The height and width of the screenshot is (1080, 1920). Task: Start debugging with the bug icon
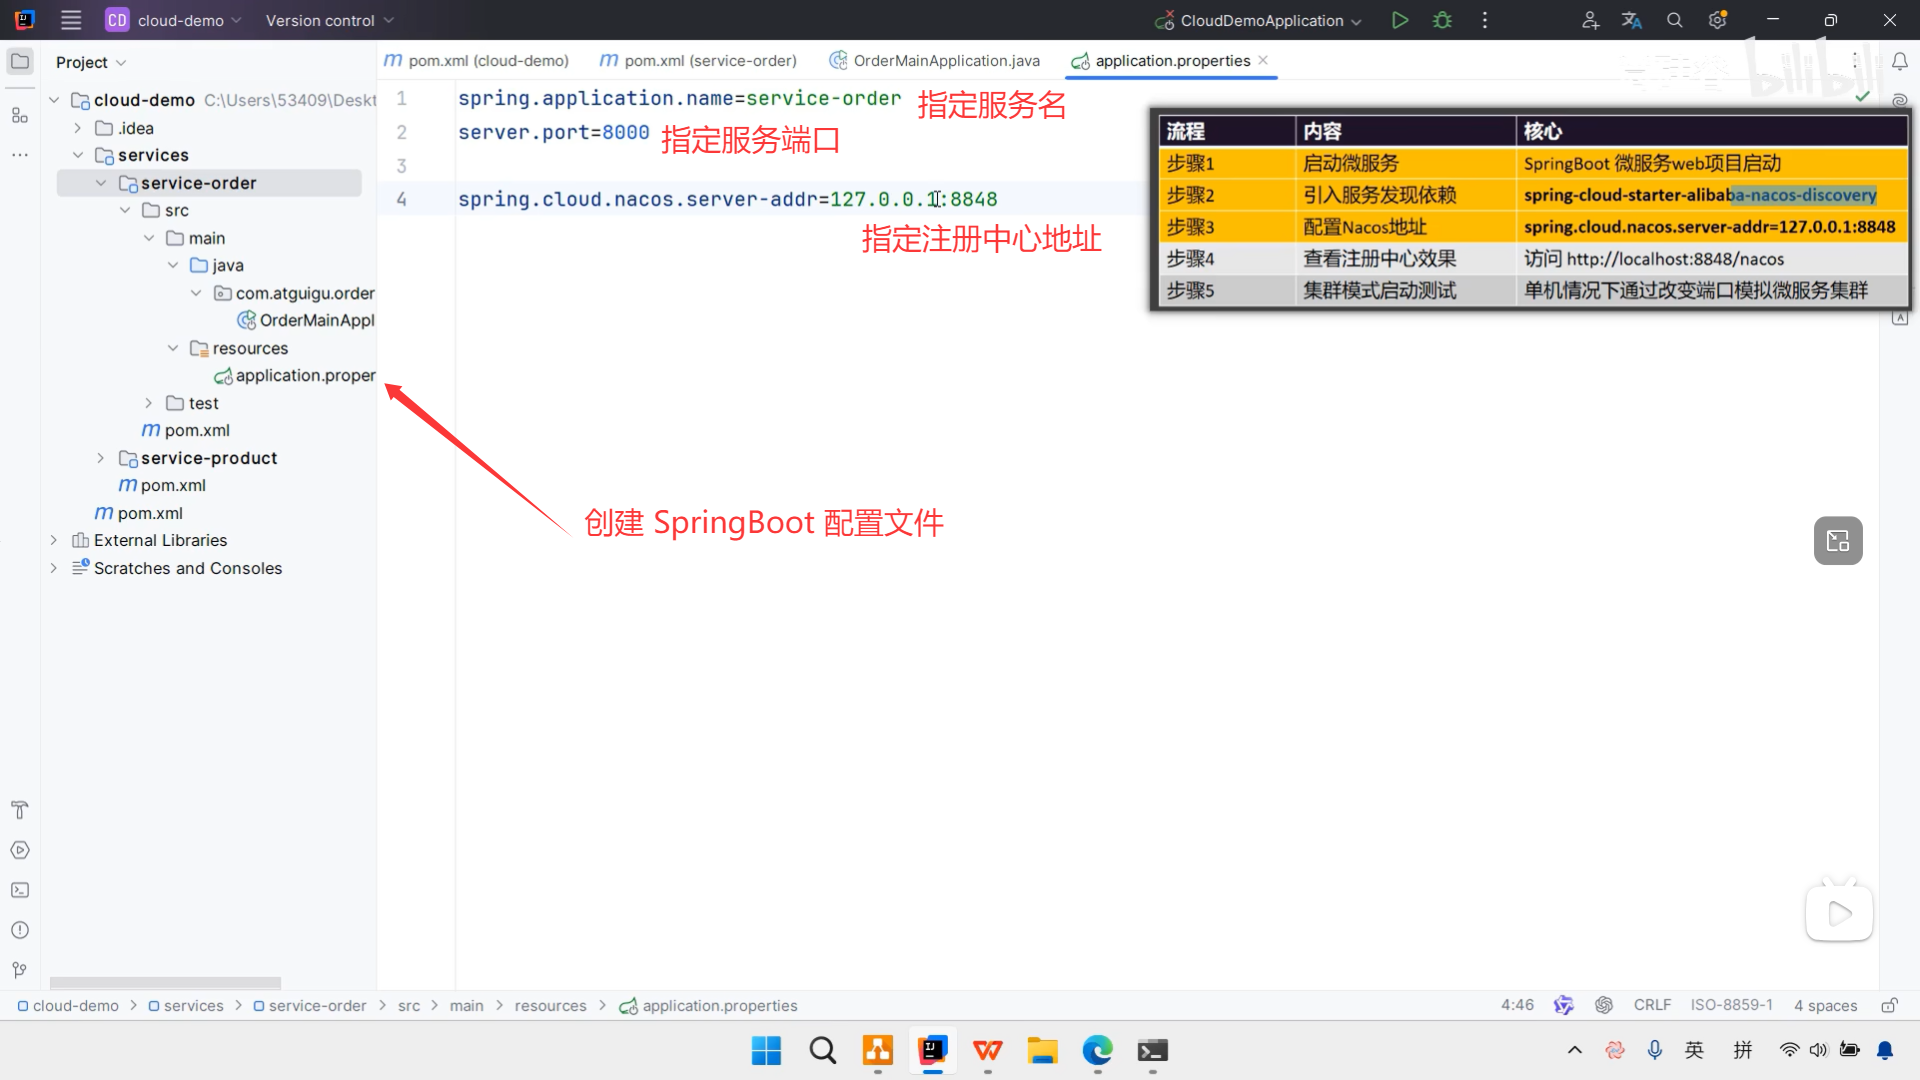click(x=1441, y=20)
